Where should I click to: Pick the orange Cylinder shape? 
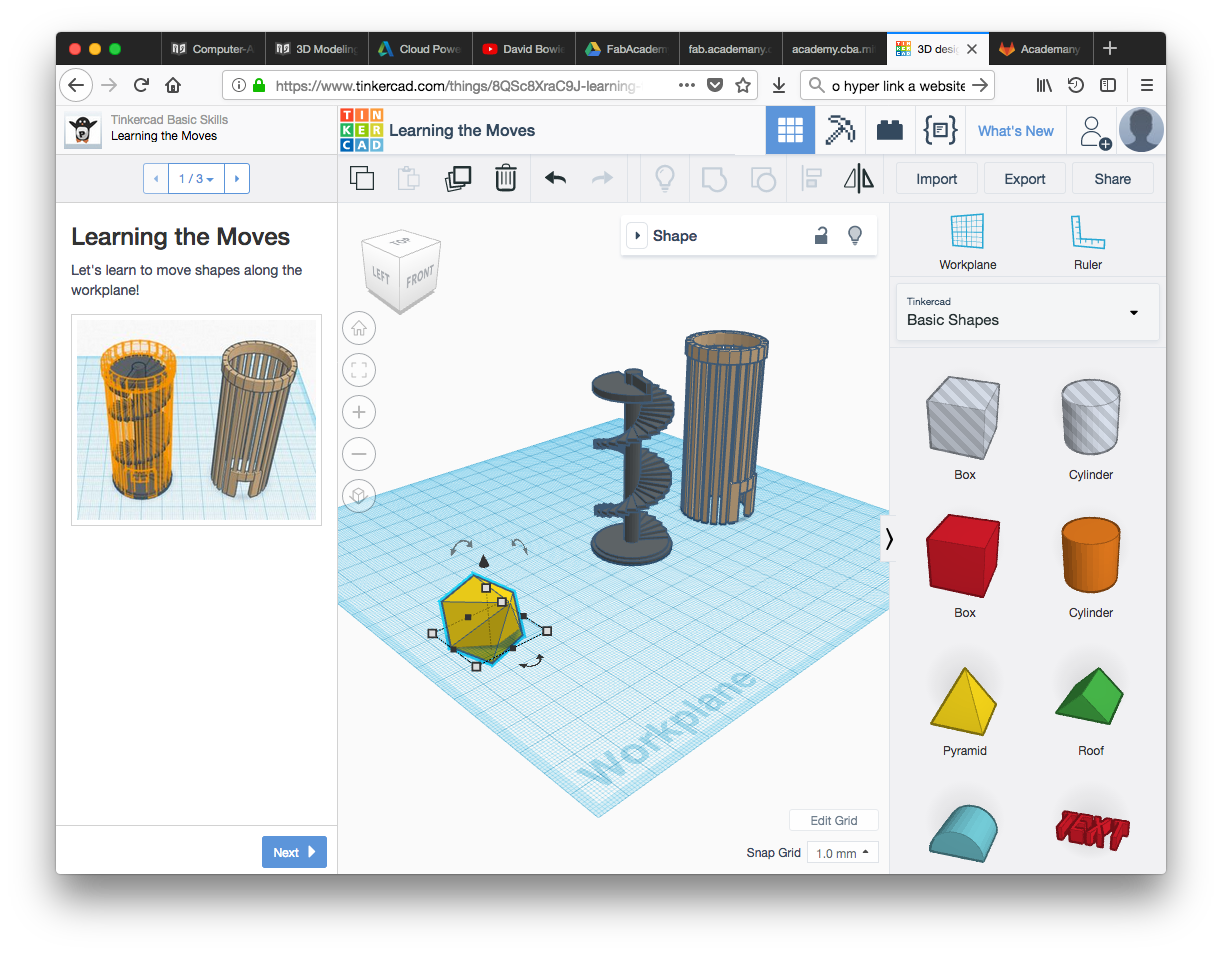[1090, 556]
